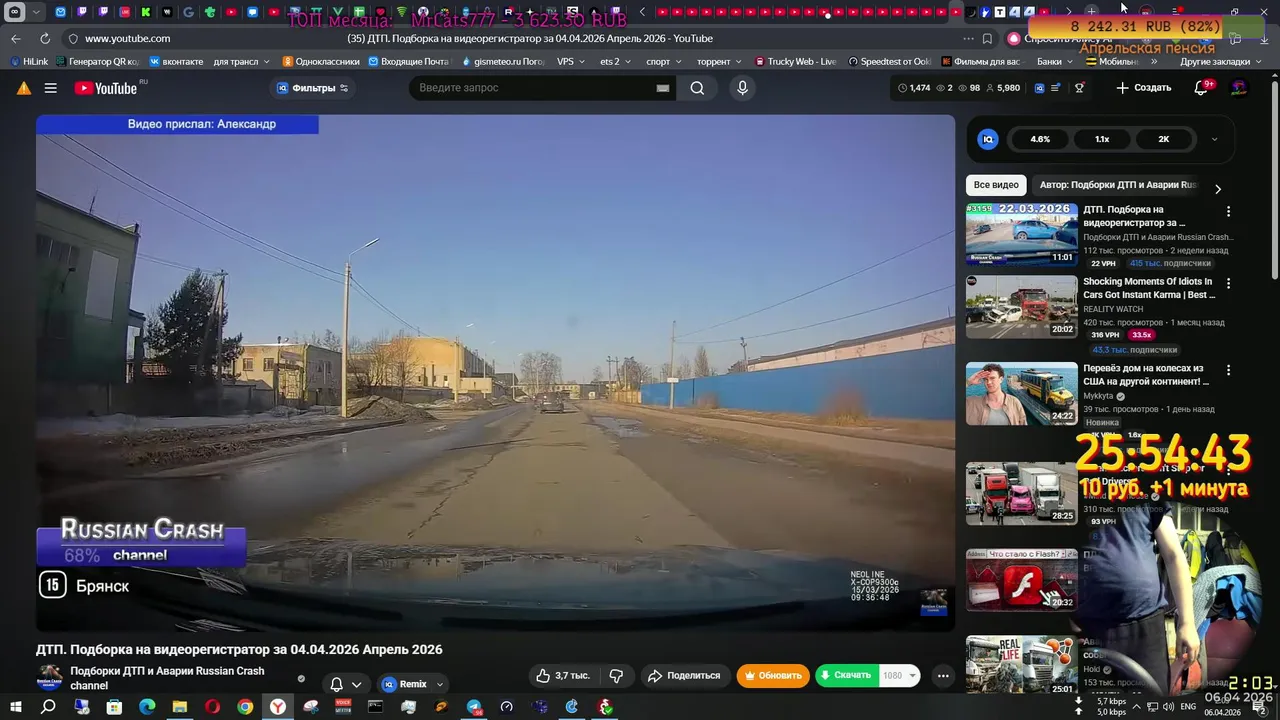1280x720 pixels.
Task: Click ENG language indicator in tray
Action: [x=1188, y=707]
